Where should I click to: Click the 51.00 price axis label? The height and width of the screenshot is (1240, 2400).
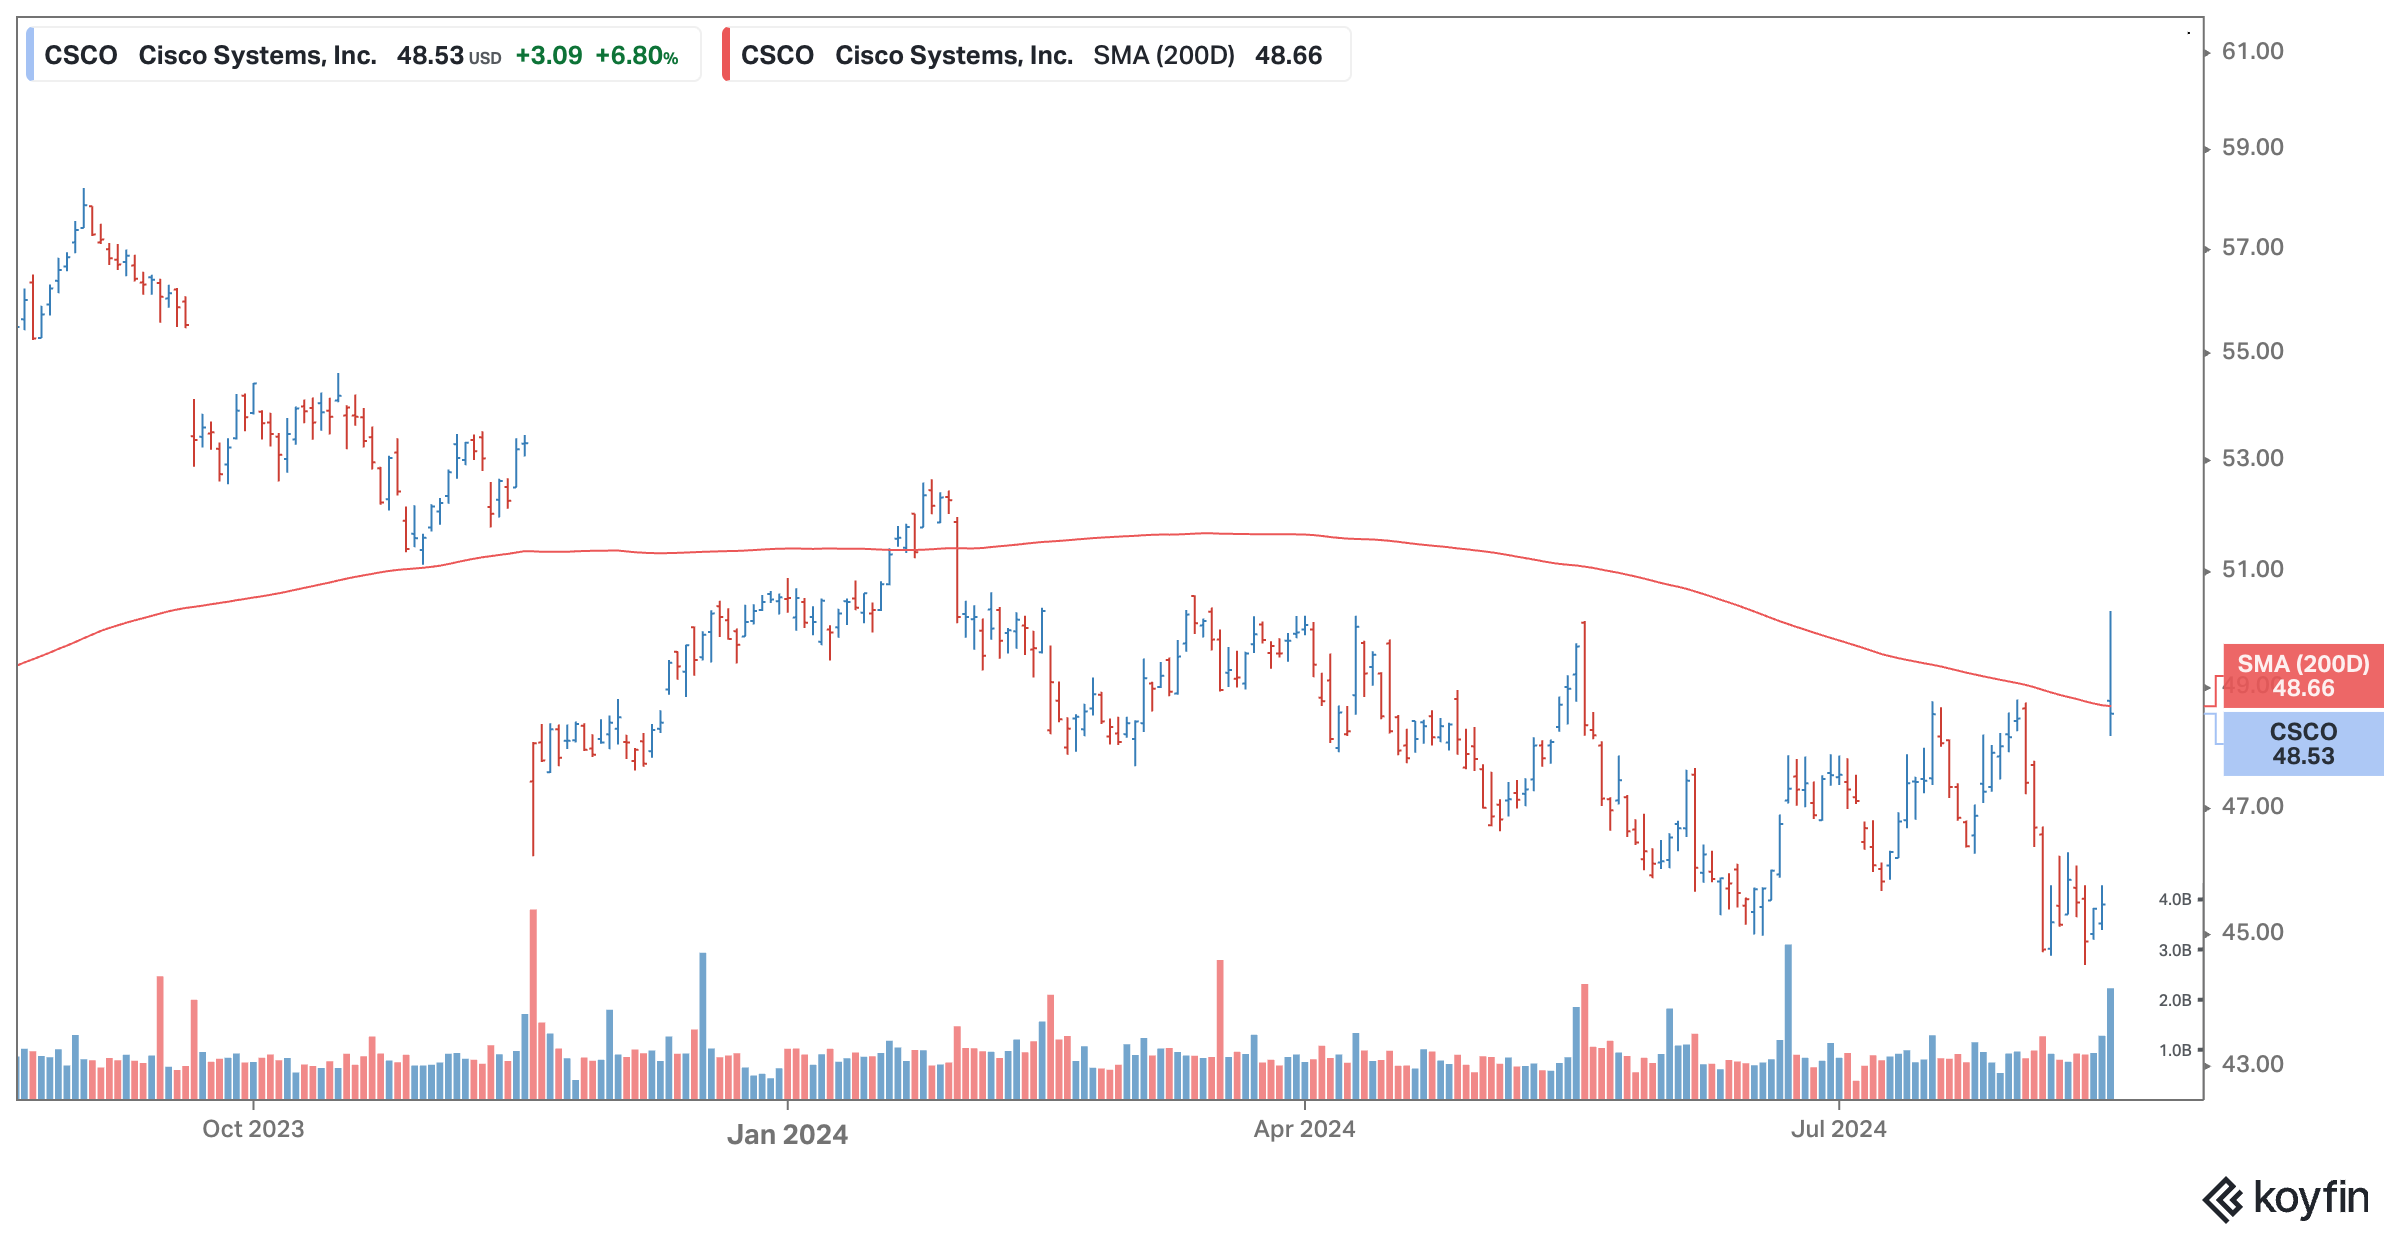coord(2252,569)
